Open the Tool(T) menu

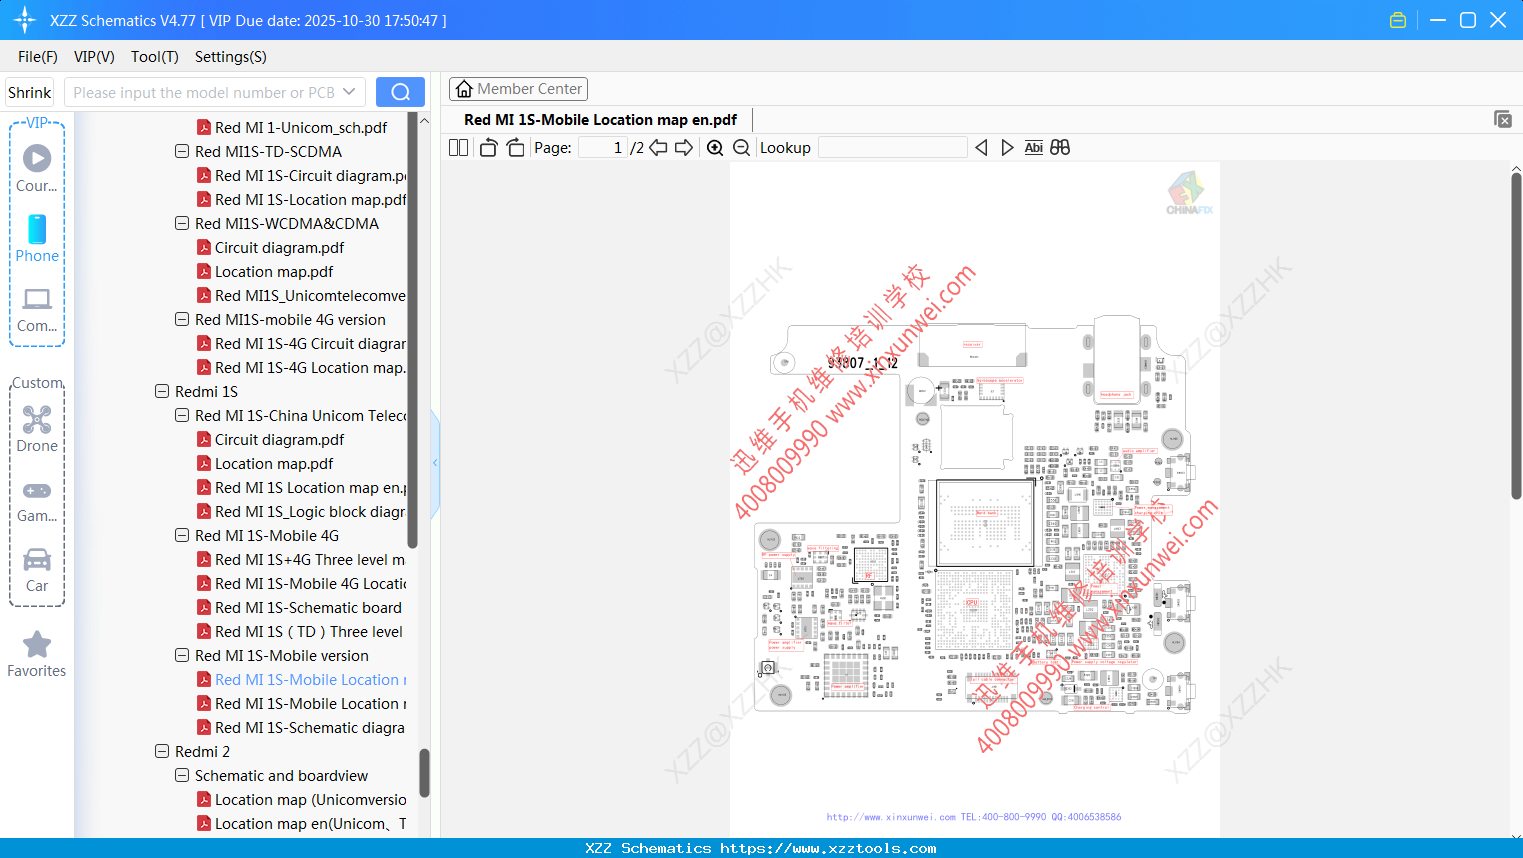point(154,57)
